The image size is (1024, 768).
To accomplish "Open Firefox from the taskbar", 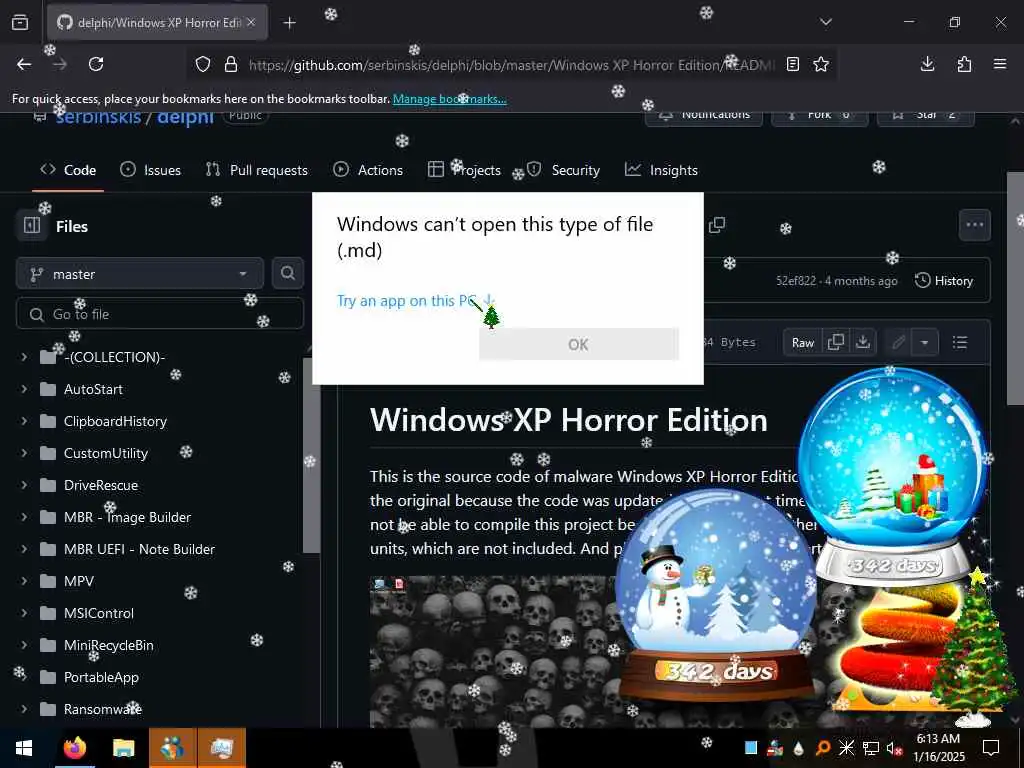I will coord(74,748).
